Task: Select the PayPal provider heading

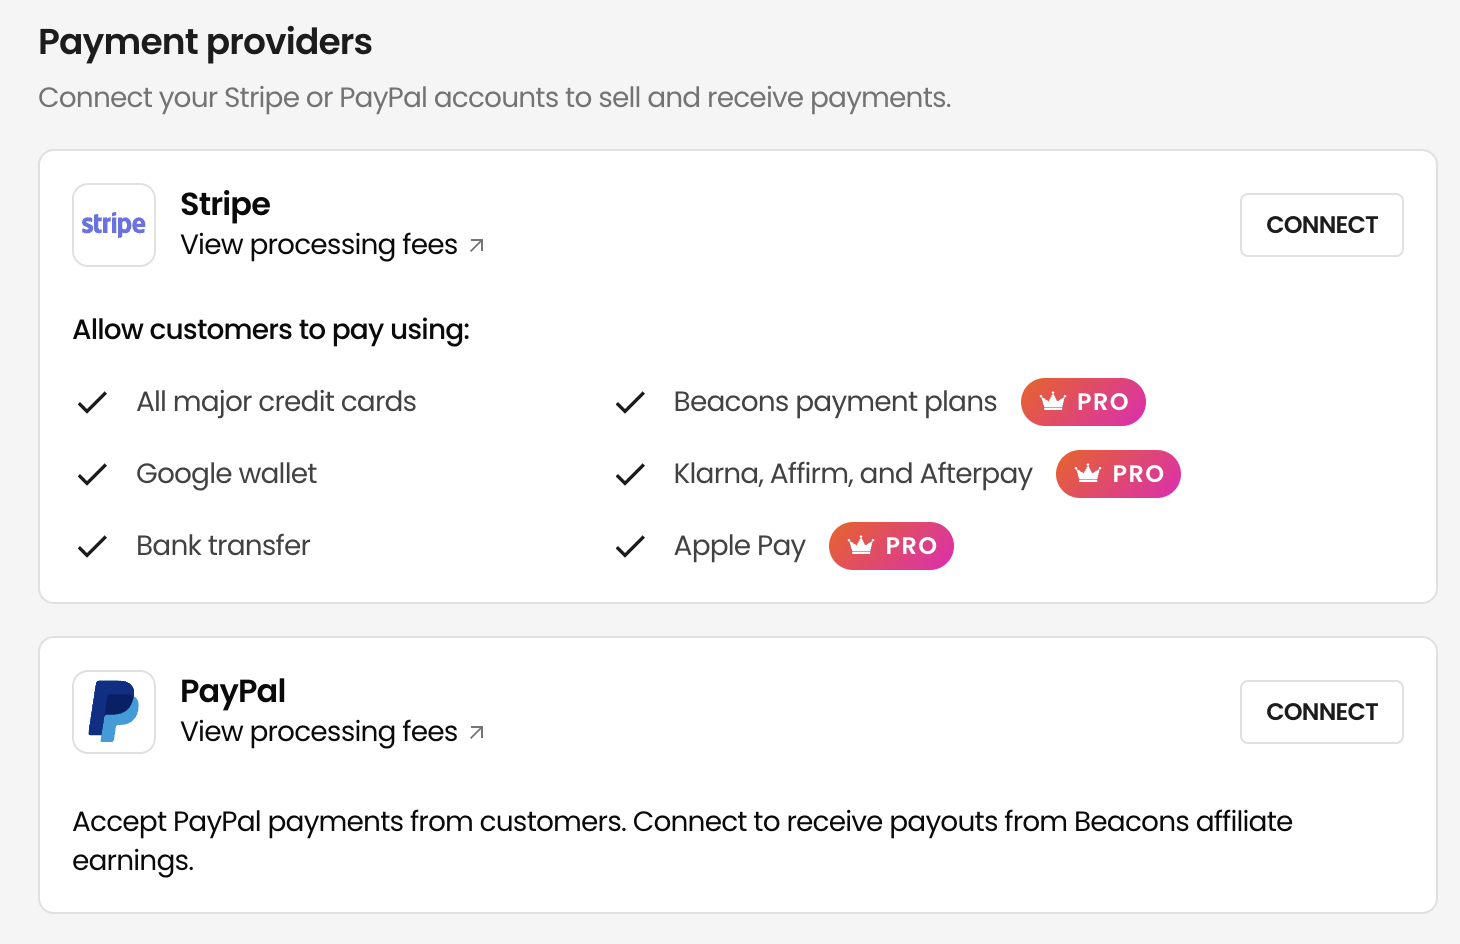Action: tap(233, 691)
